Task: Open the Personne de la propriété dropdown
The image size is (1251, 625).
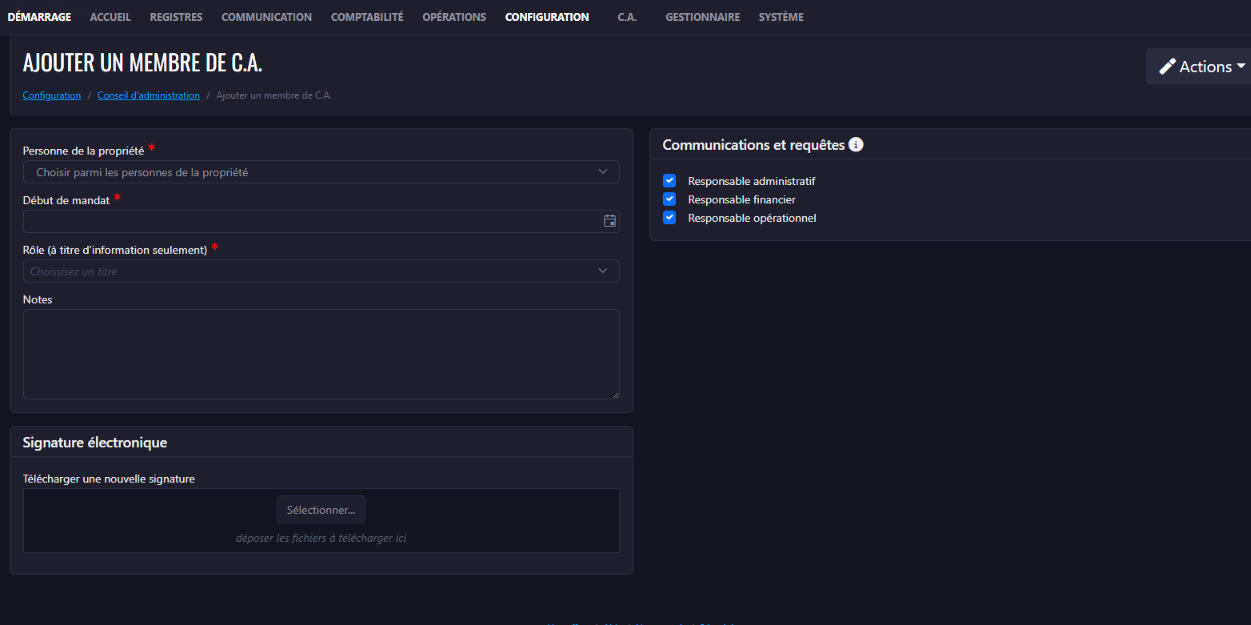Action: [321, 172]
